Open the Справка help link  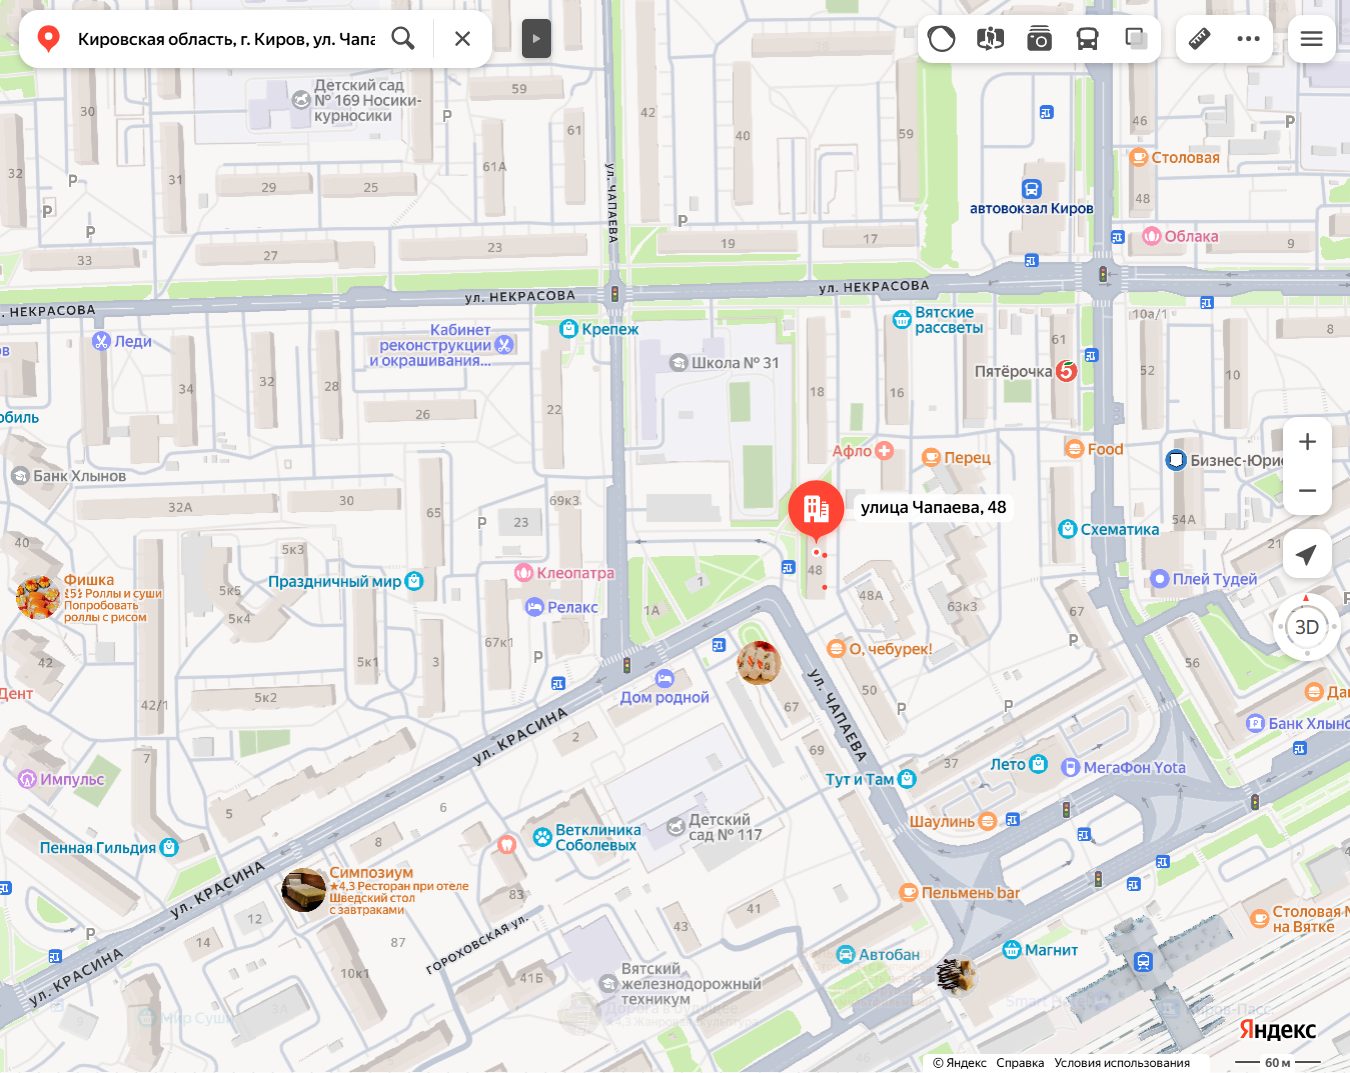click(x=1020, y=1063)
